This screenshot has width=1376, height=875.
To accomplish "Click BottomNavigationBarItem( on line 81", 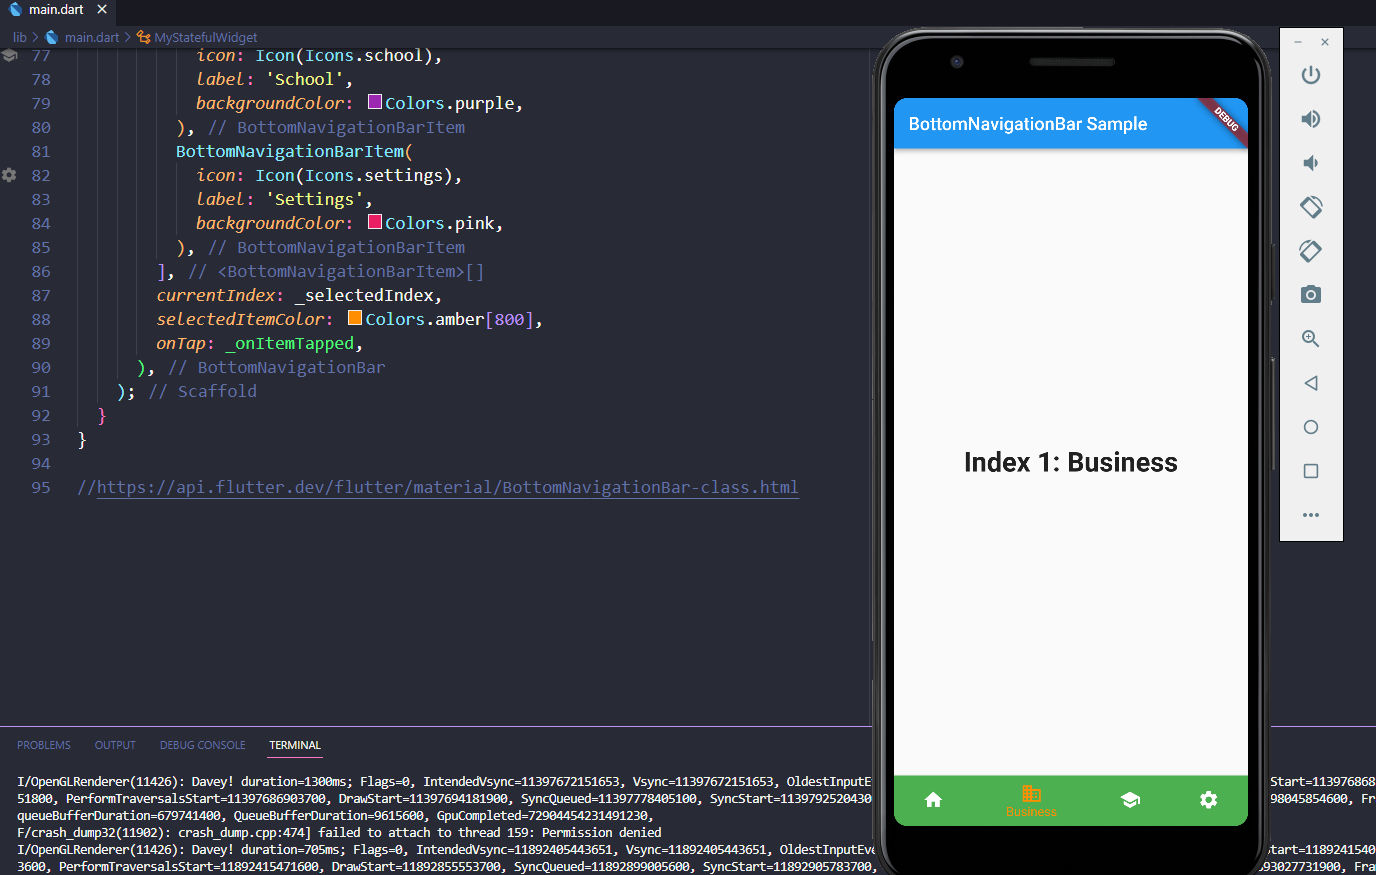I will click(x=294, y=151).
